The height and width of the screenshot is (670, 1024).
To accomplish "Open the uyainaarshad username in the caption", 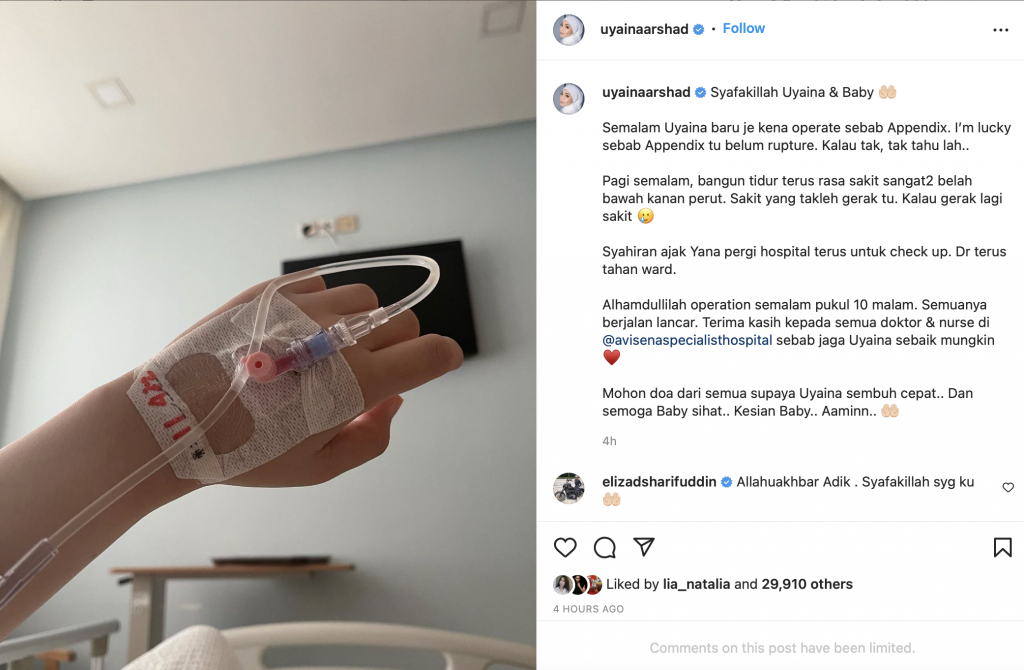I will [x=646, y=92].
